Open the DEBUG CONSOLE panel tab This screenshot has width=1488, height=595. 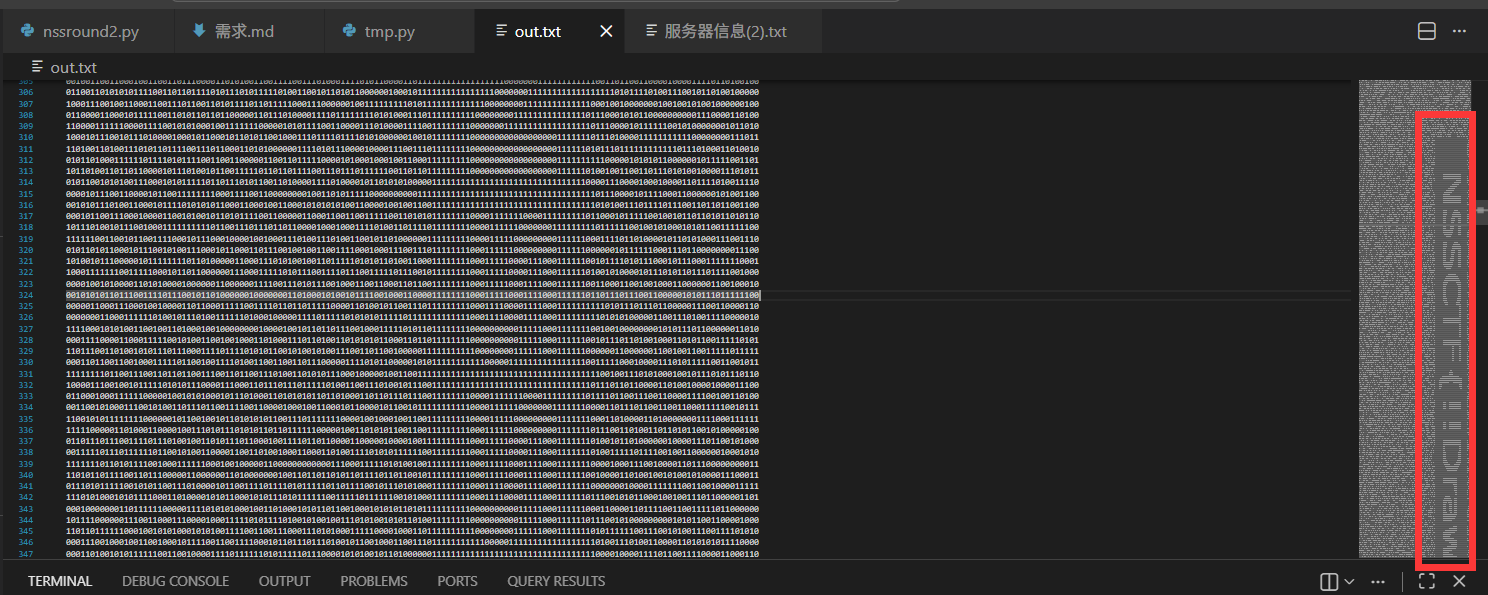click(x=175, y=580)
